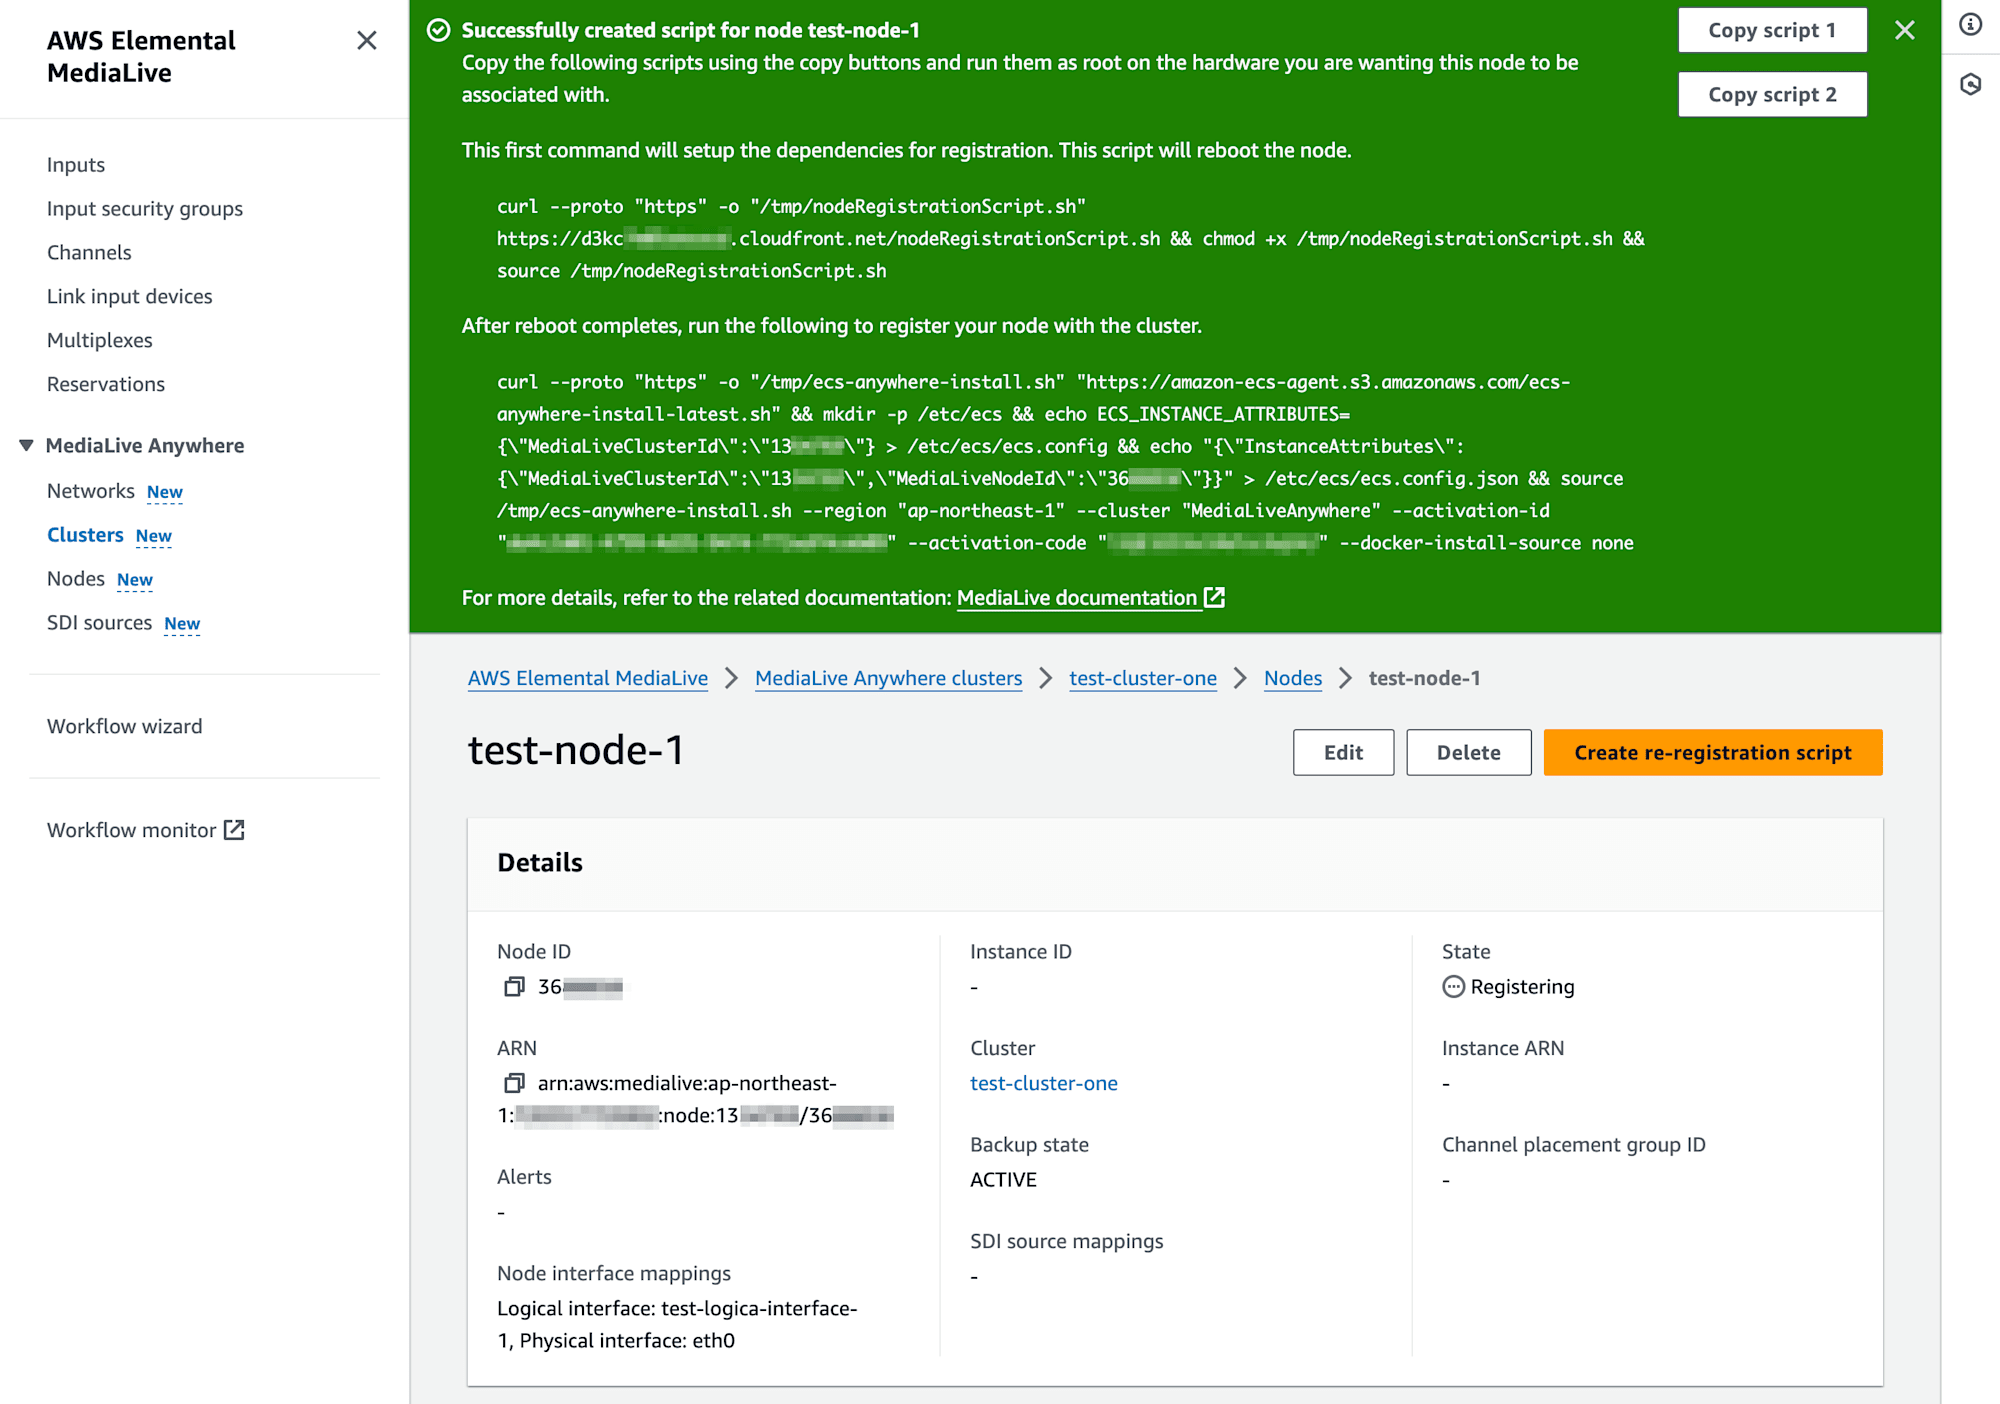Copy the Node ID value
Viewport: 2000px width, 1404px height.
(514, 987)
